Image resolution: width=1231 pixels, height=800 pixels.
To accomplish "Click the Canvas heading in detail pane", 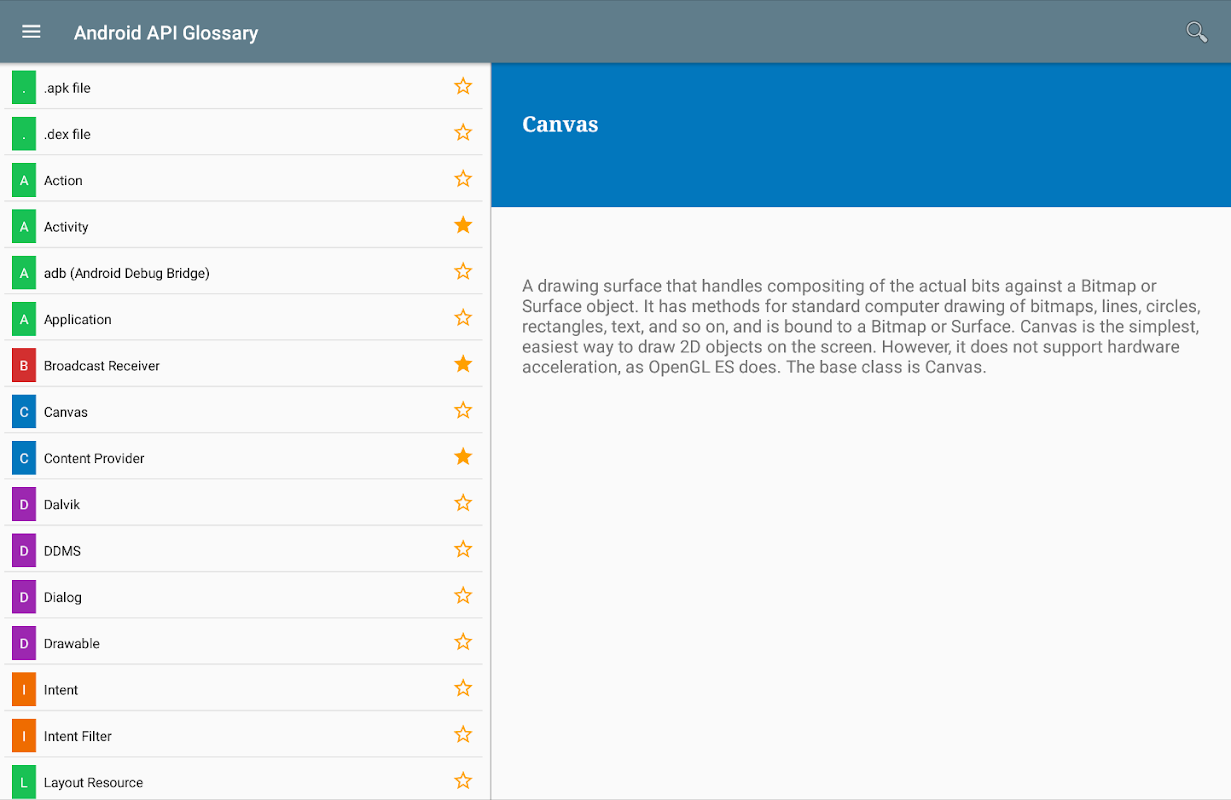I will [x=560, y=125].
